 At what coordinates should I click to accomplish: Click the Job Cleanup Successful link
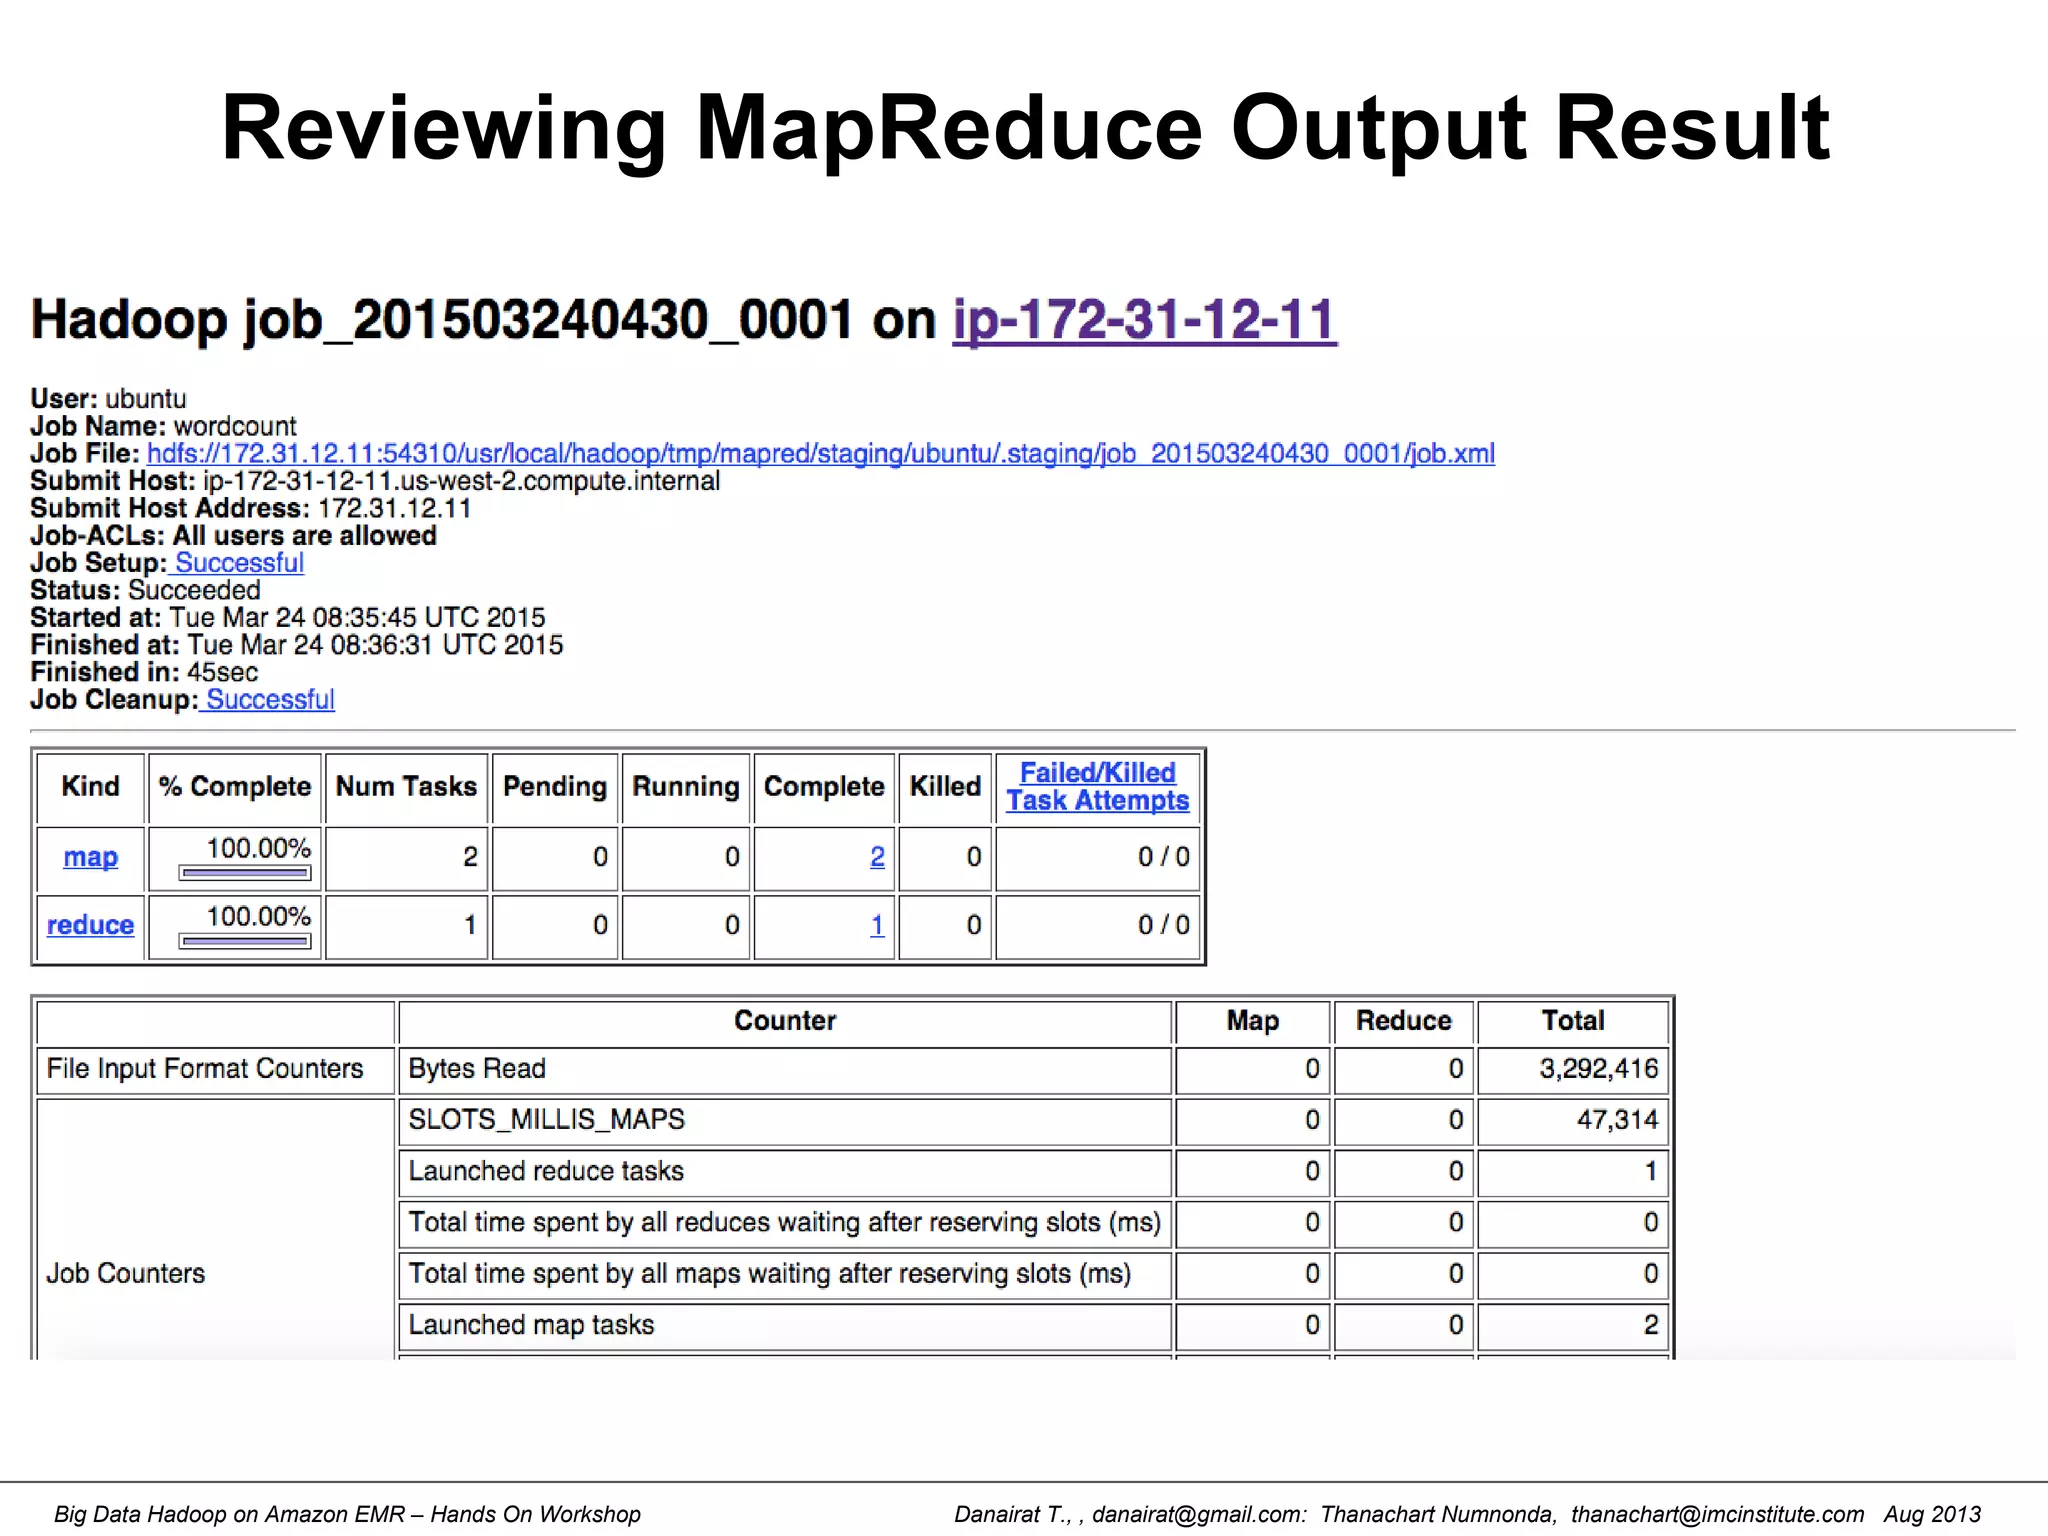(270, 699)
